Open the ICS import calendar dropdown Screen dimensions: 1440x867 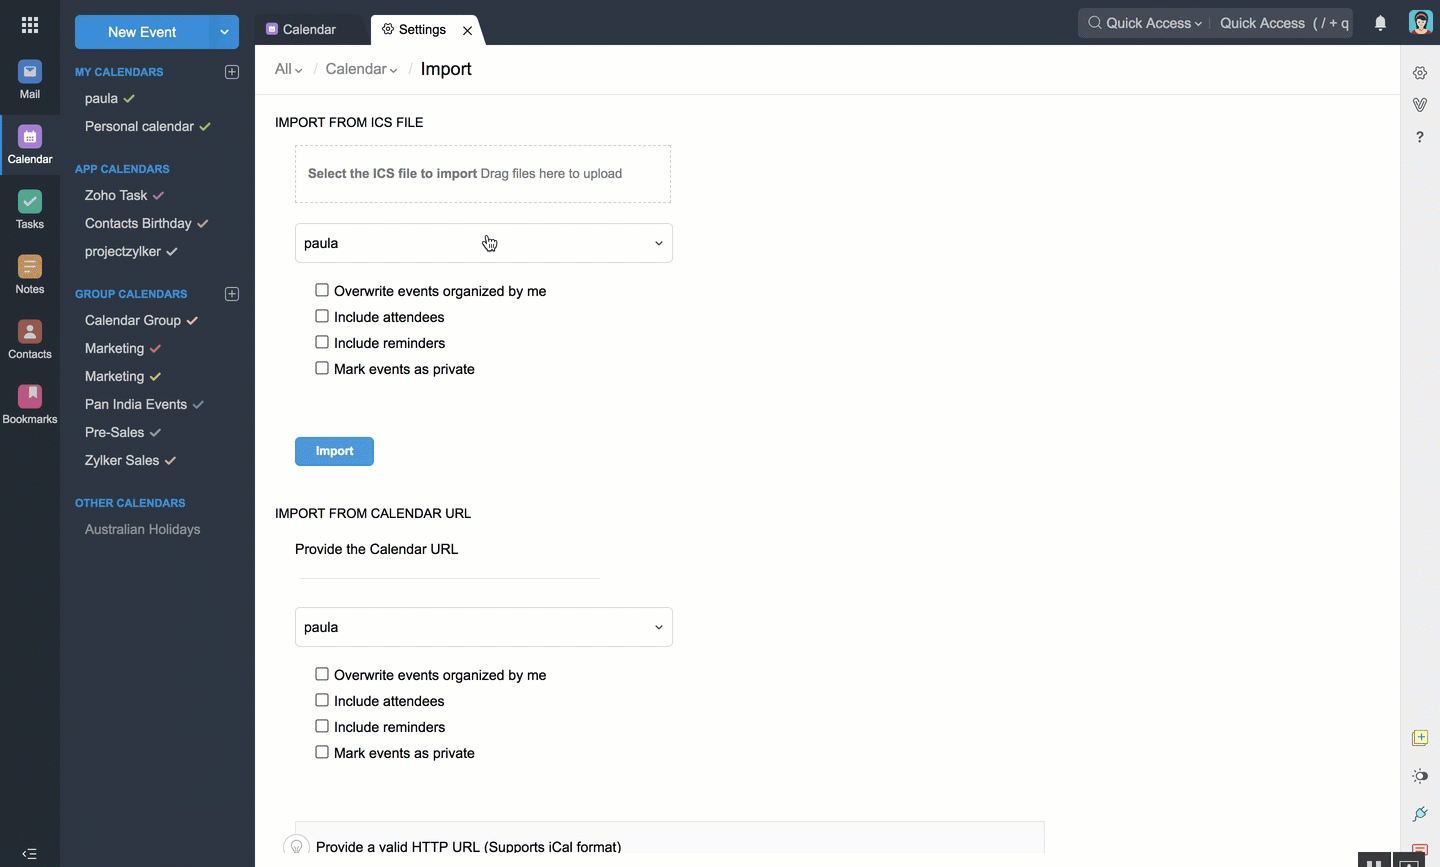[x=483, y=243]
